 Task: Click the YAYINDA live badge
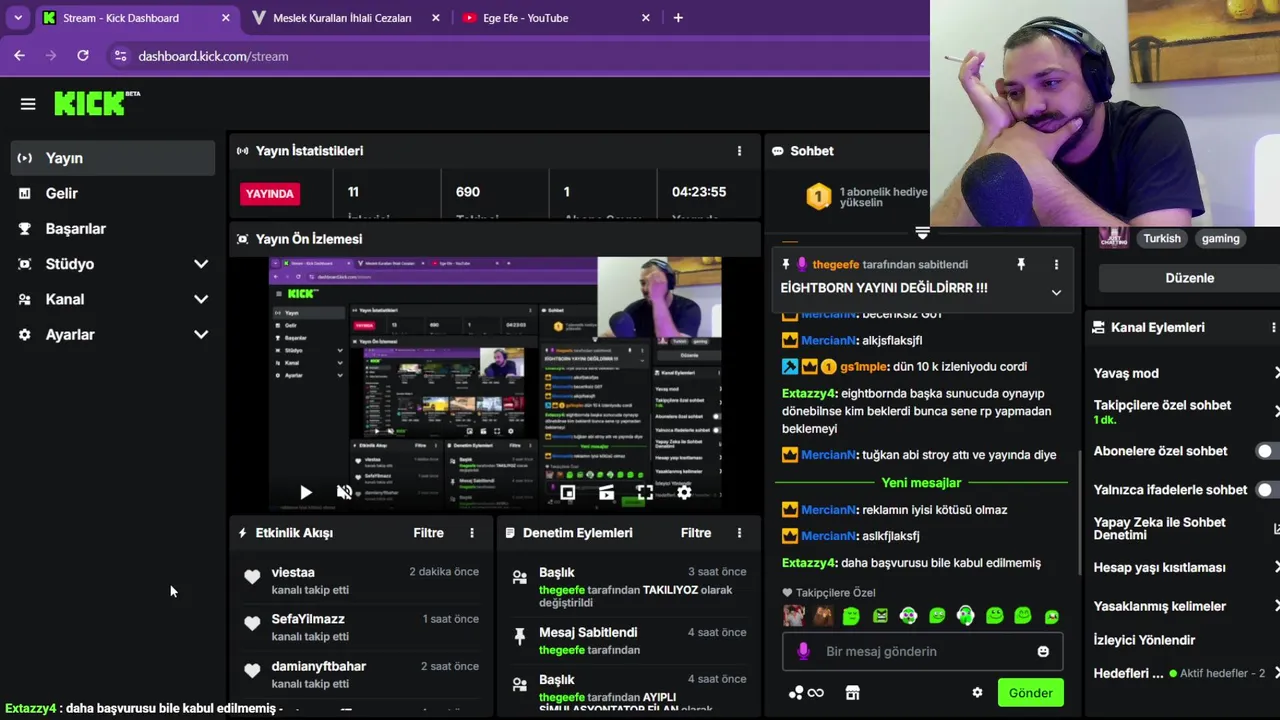(270, 193)
